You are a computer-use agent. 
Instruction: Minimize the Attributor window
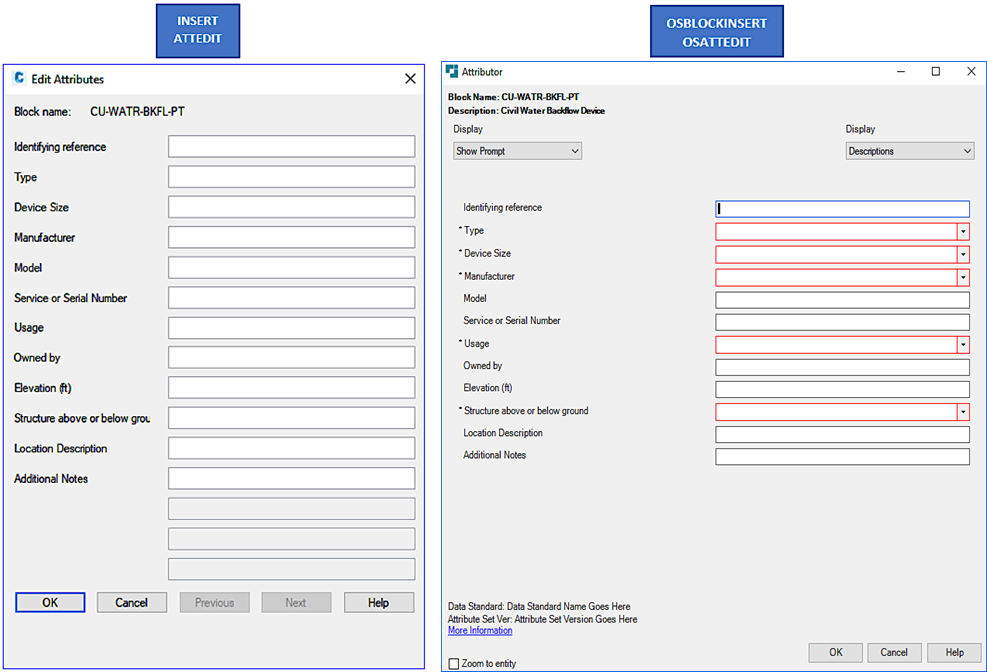901,72
